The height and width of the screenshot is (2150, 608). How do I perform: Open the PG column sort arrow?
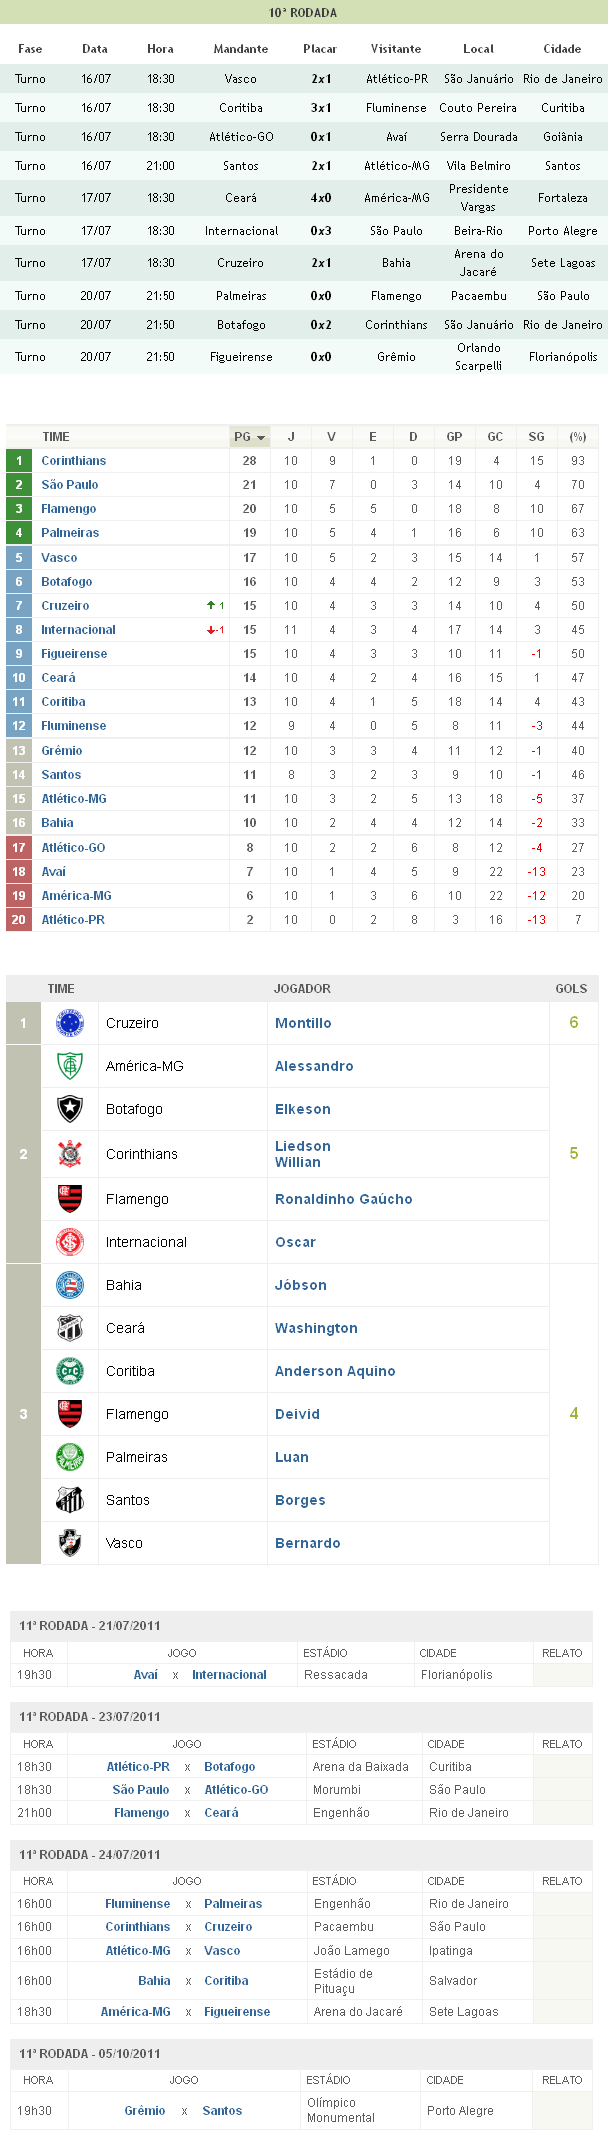tap(261, 438)
